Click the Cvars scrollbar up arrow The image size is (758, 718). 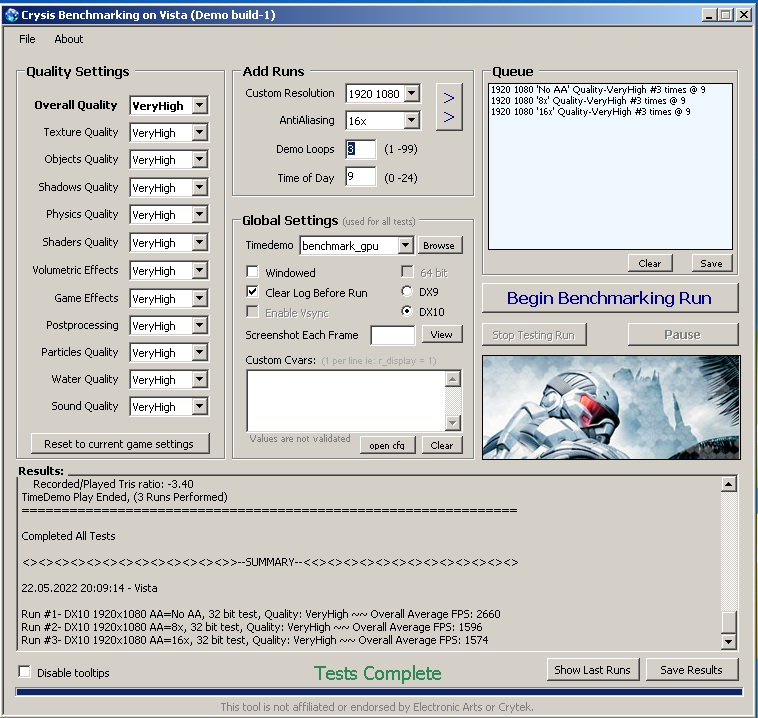coord(452,379)
